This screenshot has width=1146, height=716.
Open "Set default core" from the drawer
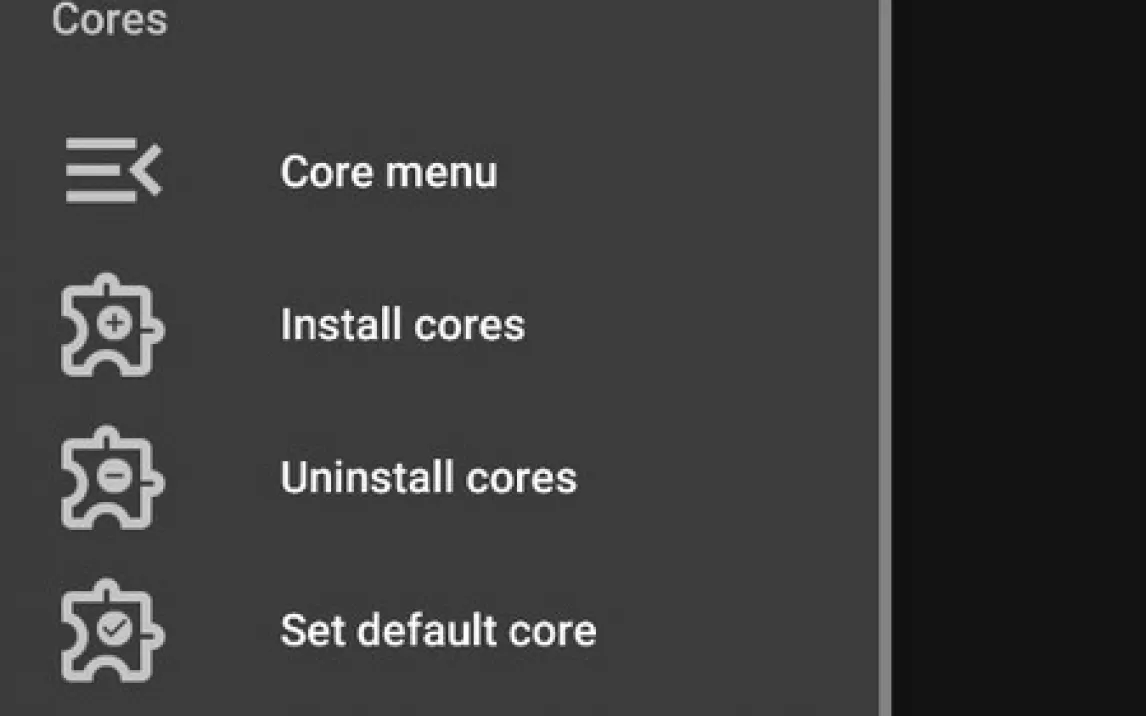click(438, 631)
